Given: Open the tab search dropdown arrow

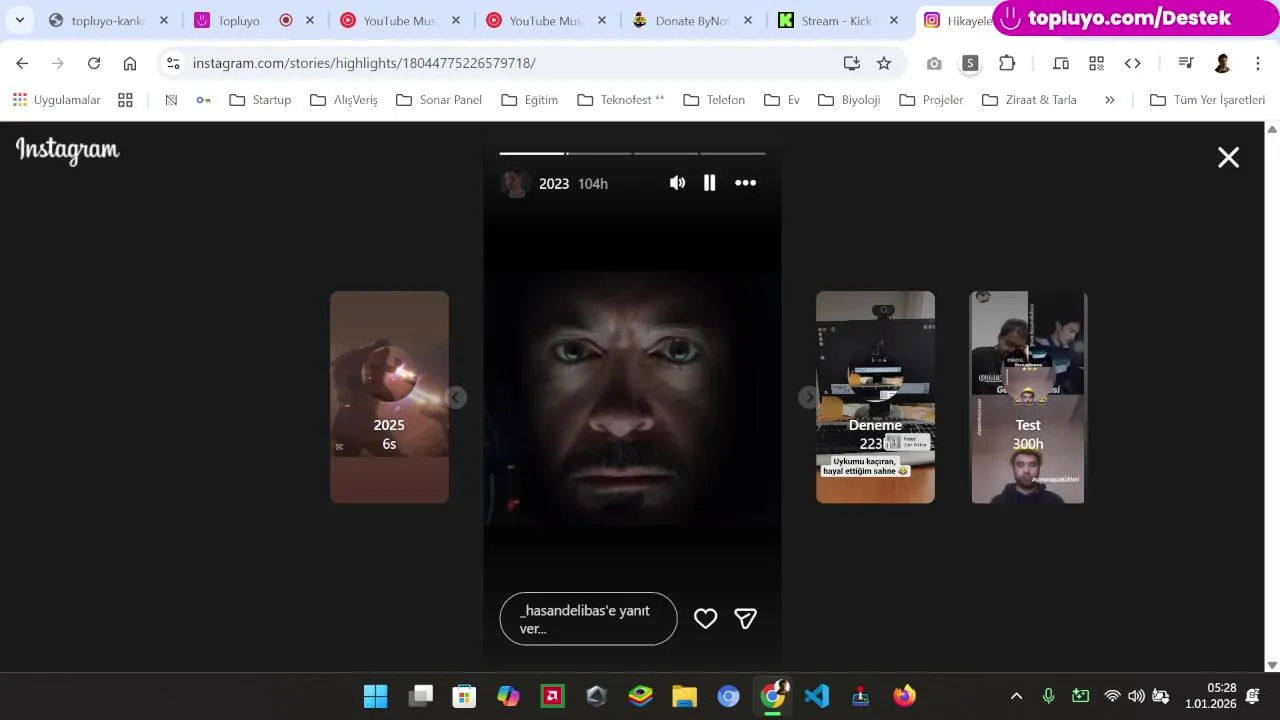Looking at the screenshot, I should click(x=19, y=21).
